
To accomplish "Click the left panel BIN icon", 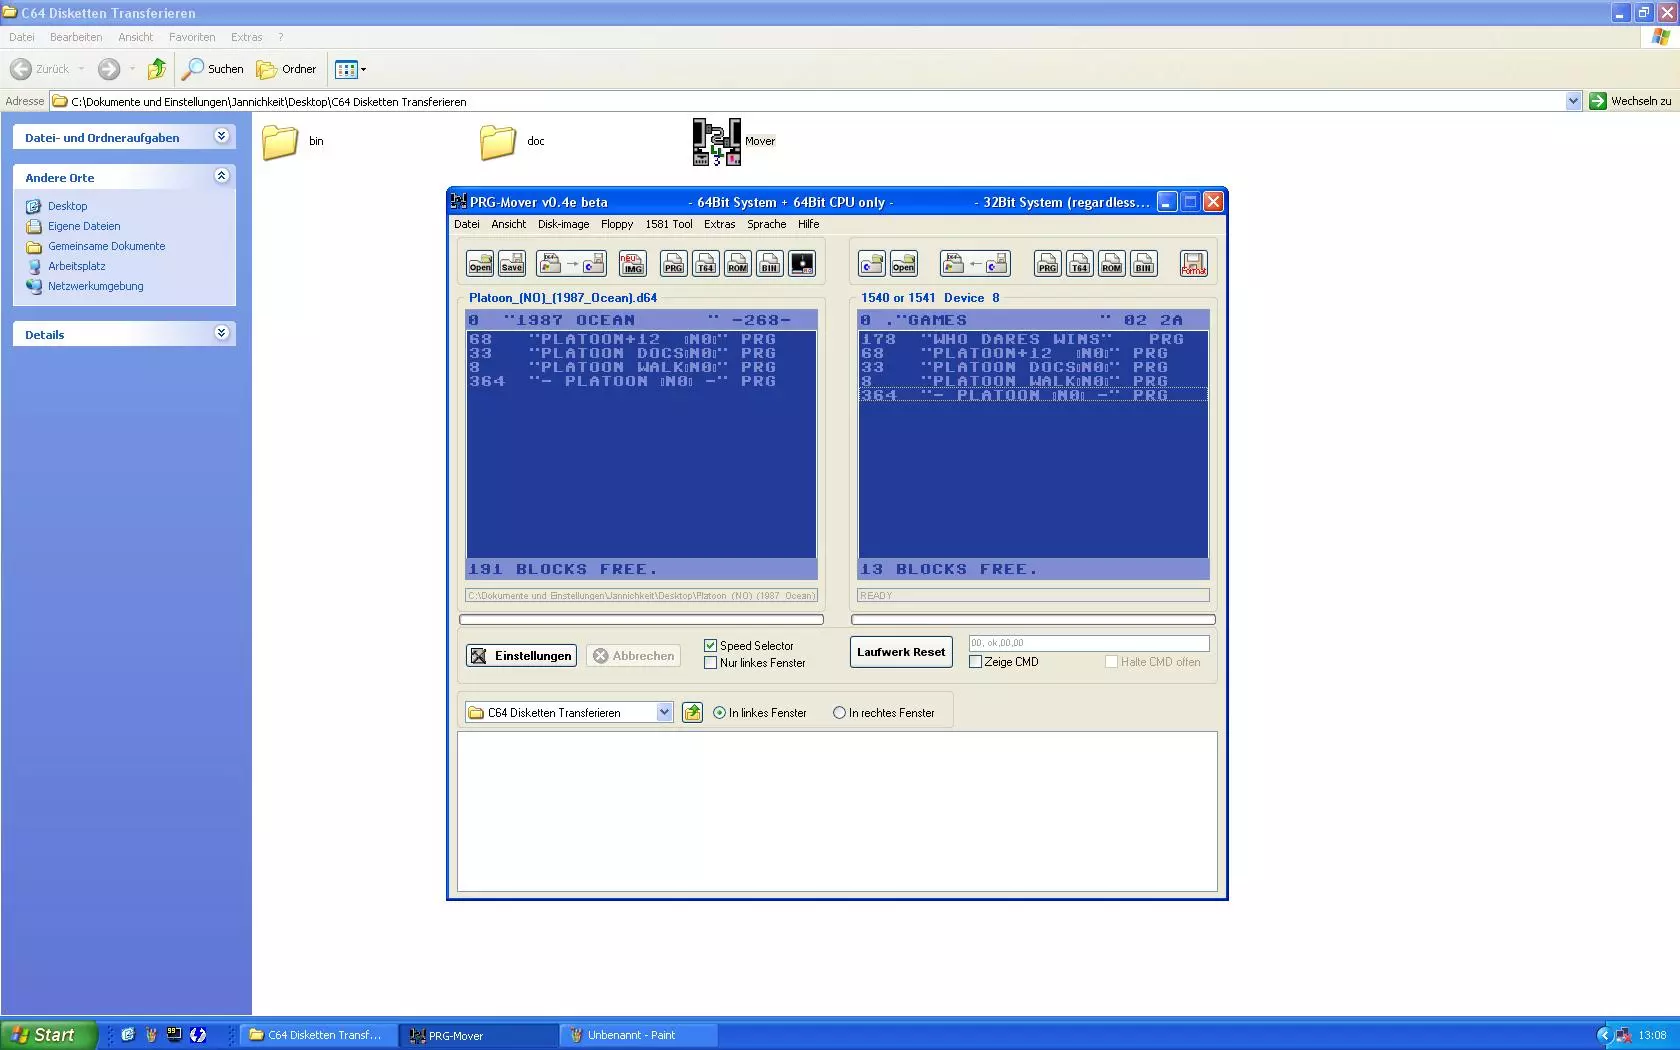I will coord(770,263).
